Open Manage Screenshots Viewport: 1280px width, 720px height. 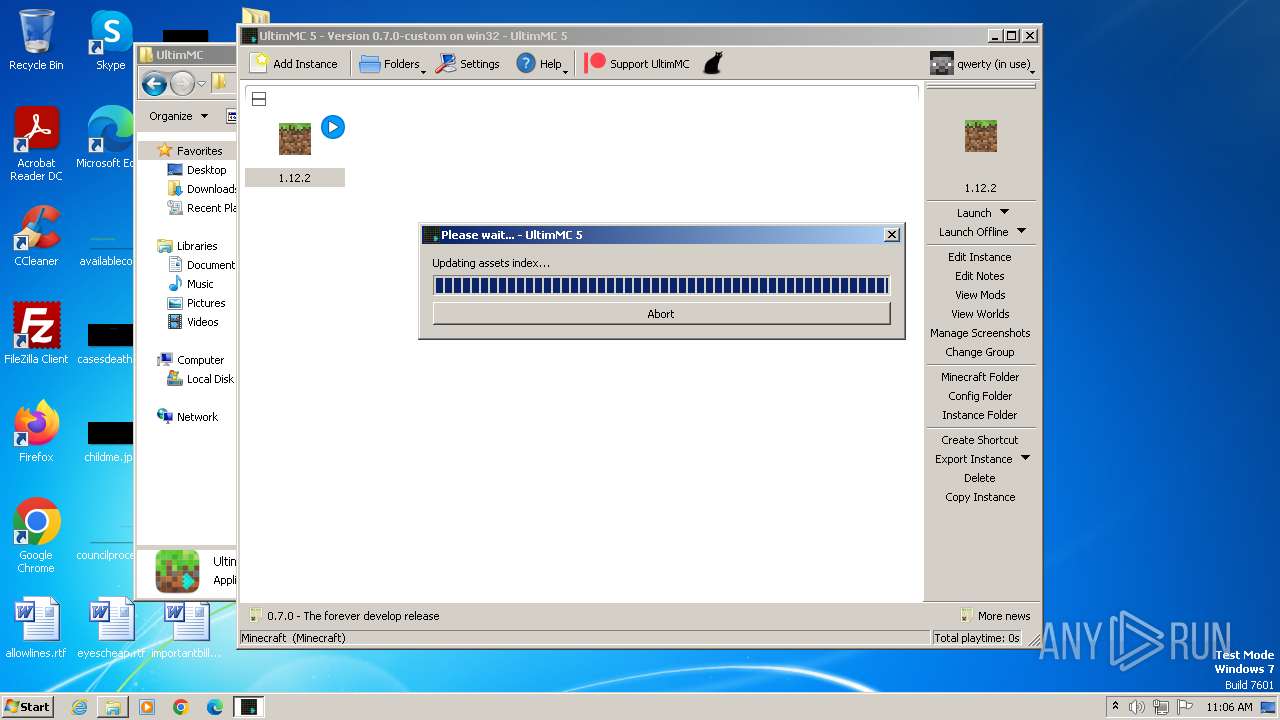click(x=980, y=333)
